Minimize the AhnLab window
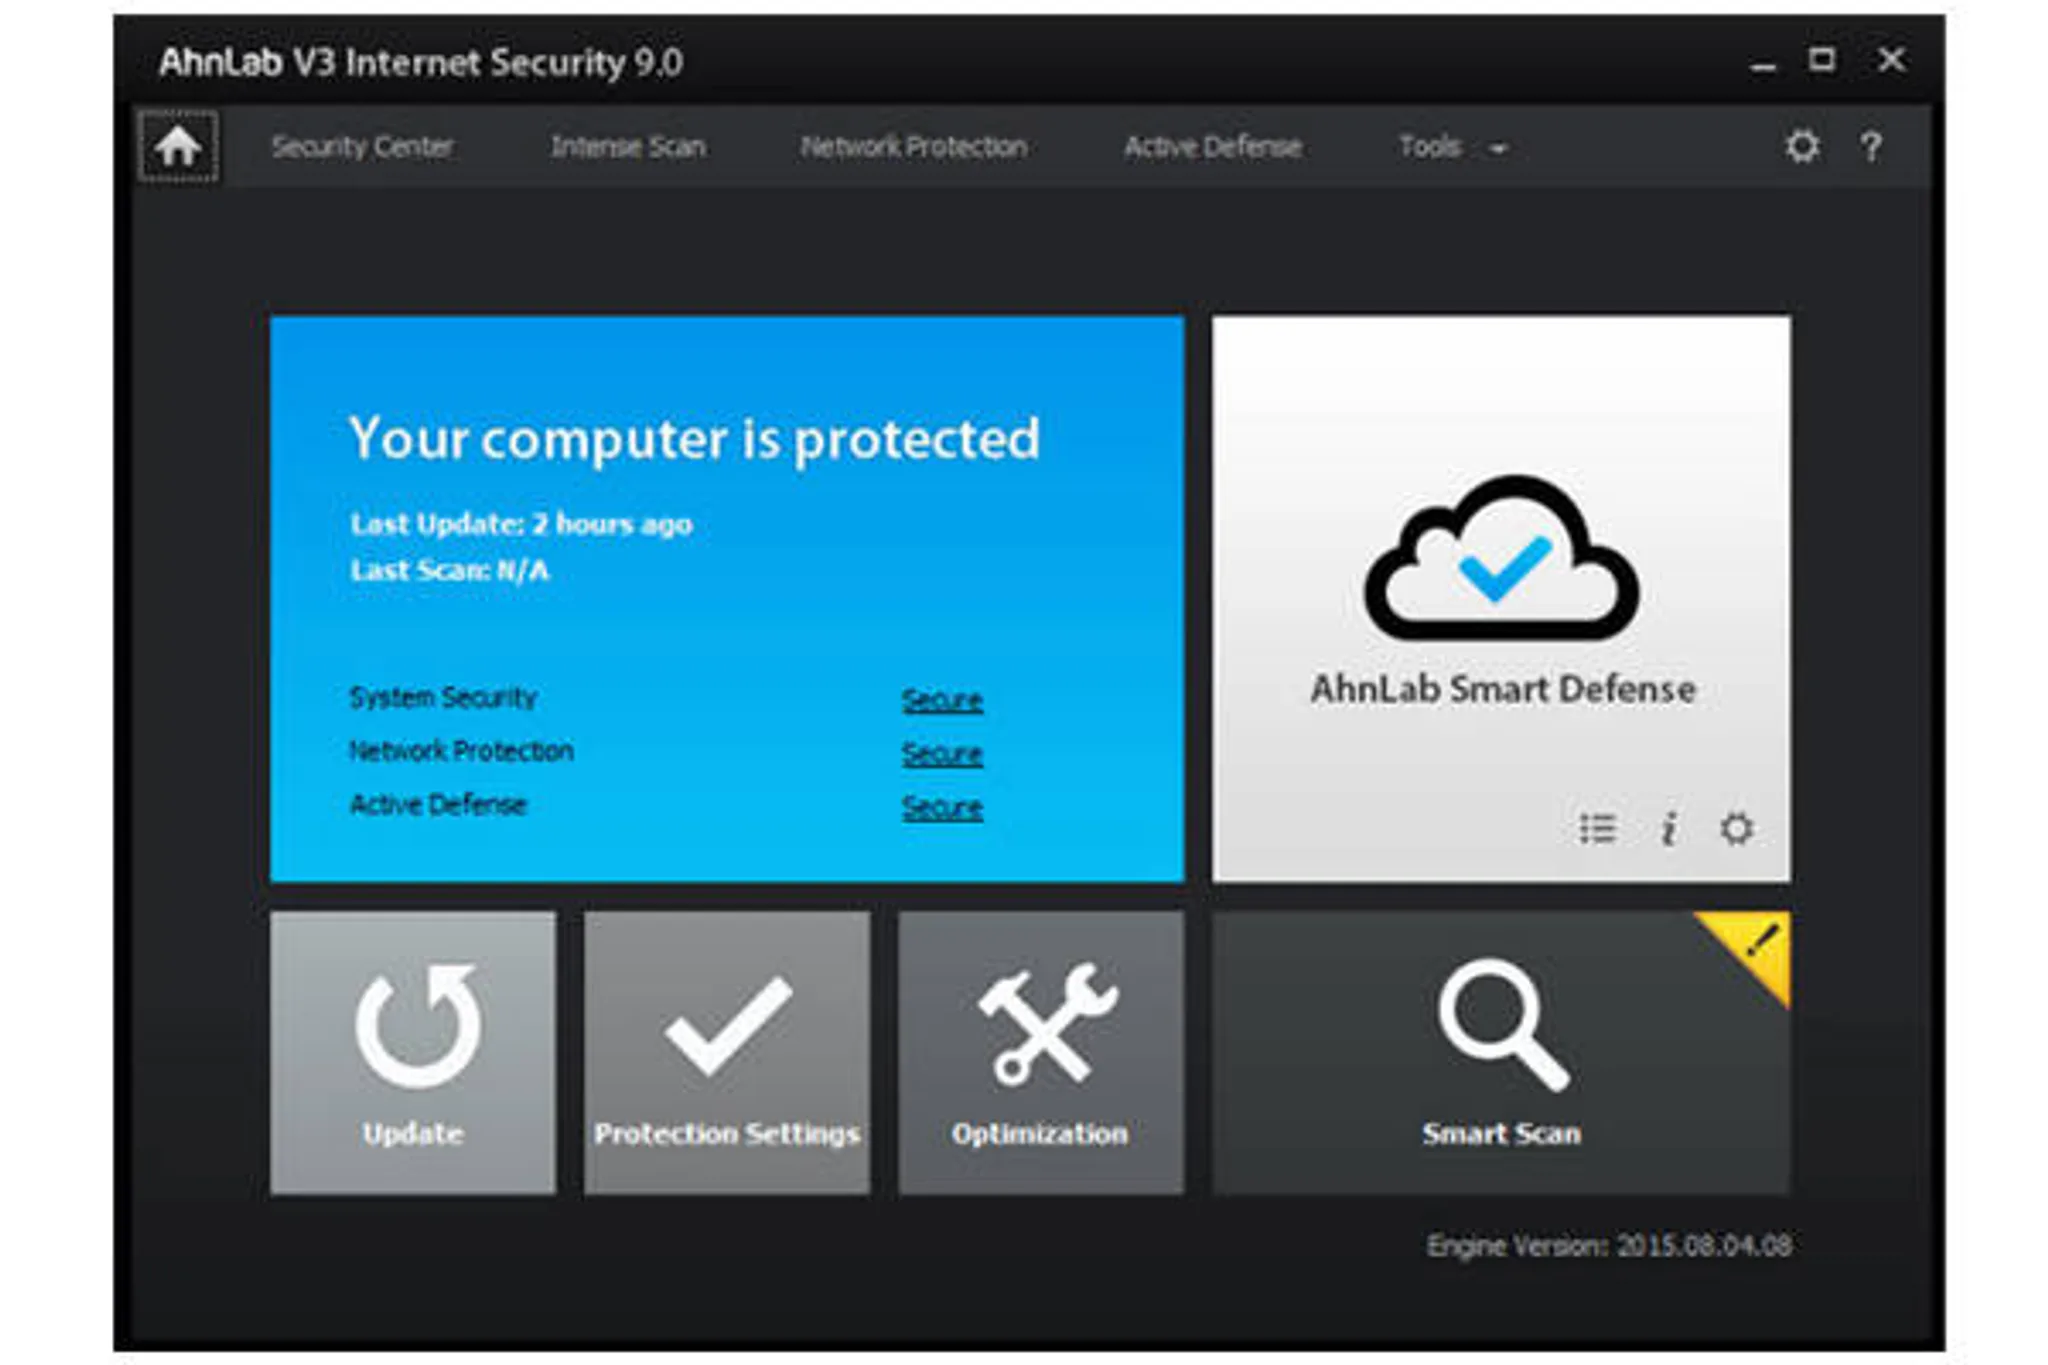The width and height of the screenshot is (2048, 1365). click(x=1763, y=65)
